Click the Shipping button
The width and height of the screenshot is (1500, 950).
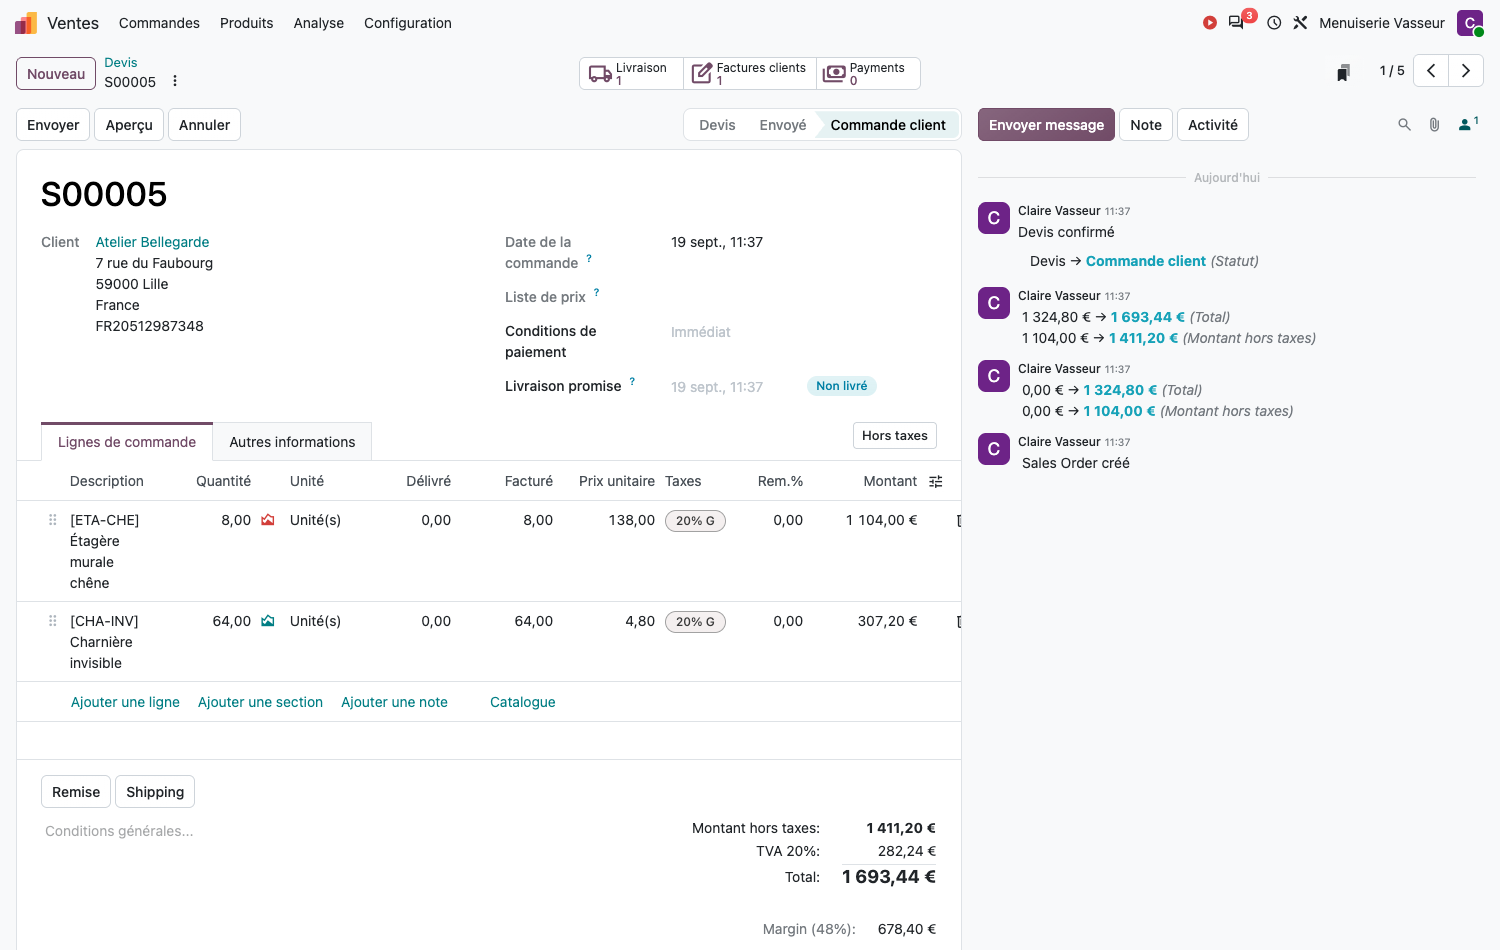[x=155, y=792]
